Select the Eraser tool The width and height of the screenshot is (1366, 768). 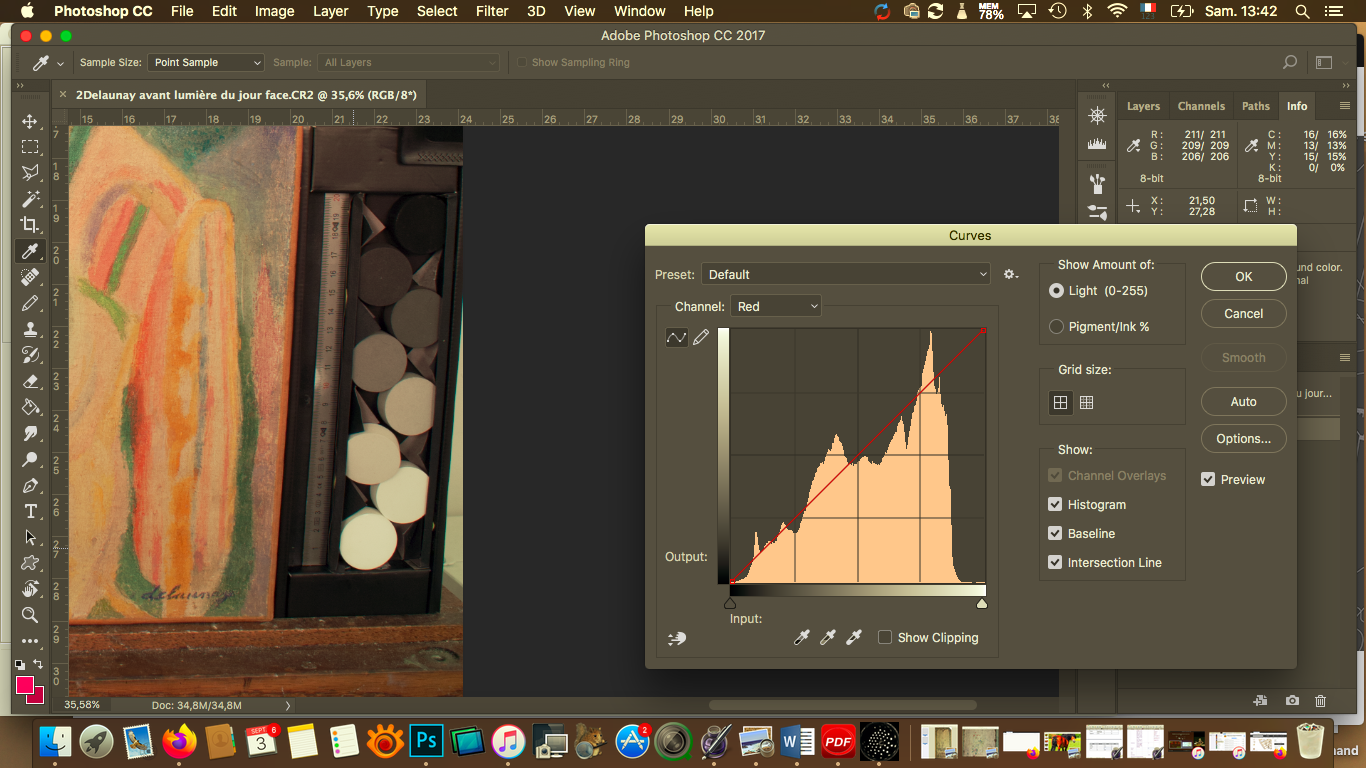[30, 381]
